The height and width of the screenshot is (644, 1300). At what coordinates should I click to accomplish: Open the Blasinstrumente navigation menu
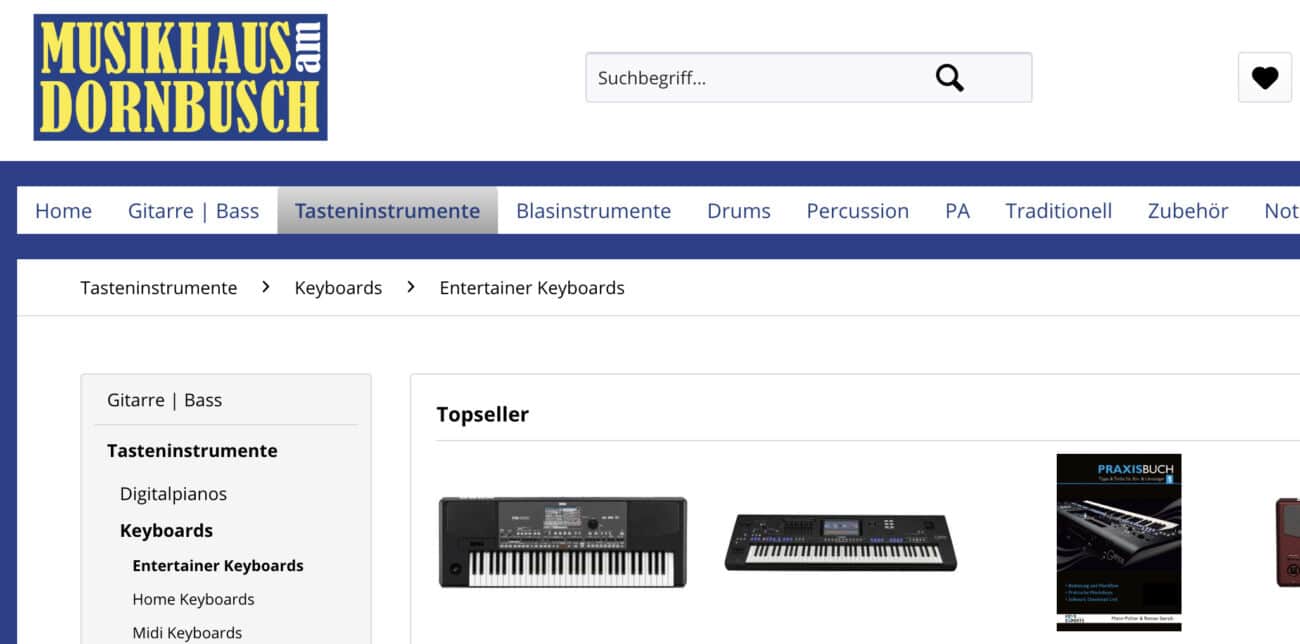click(593, 211)
